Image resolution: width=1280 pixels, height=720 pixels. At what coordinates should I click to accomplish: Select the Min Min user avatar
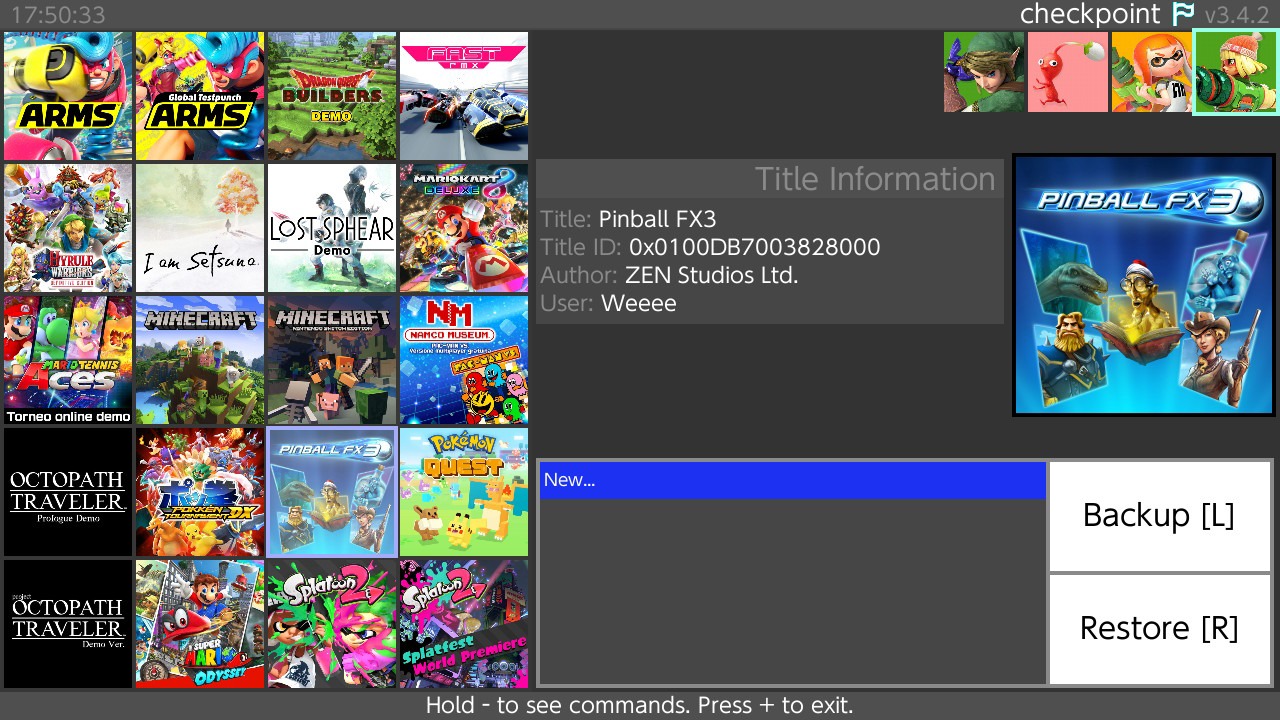[x=1236, y=72]
